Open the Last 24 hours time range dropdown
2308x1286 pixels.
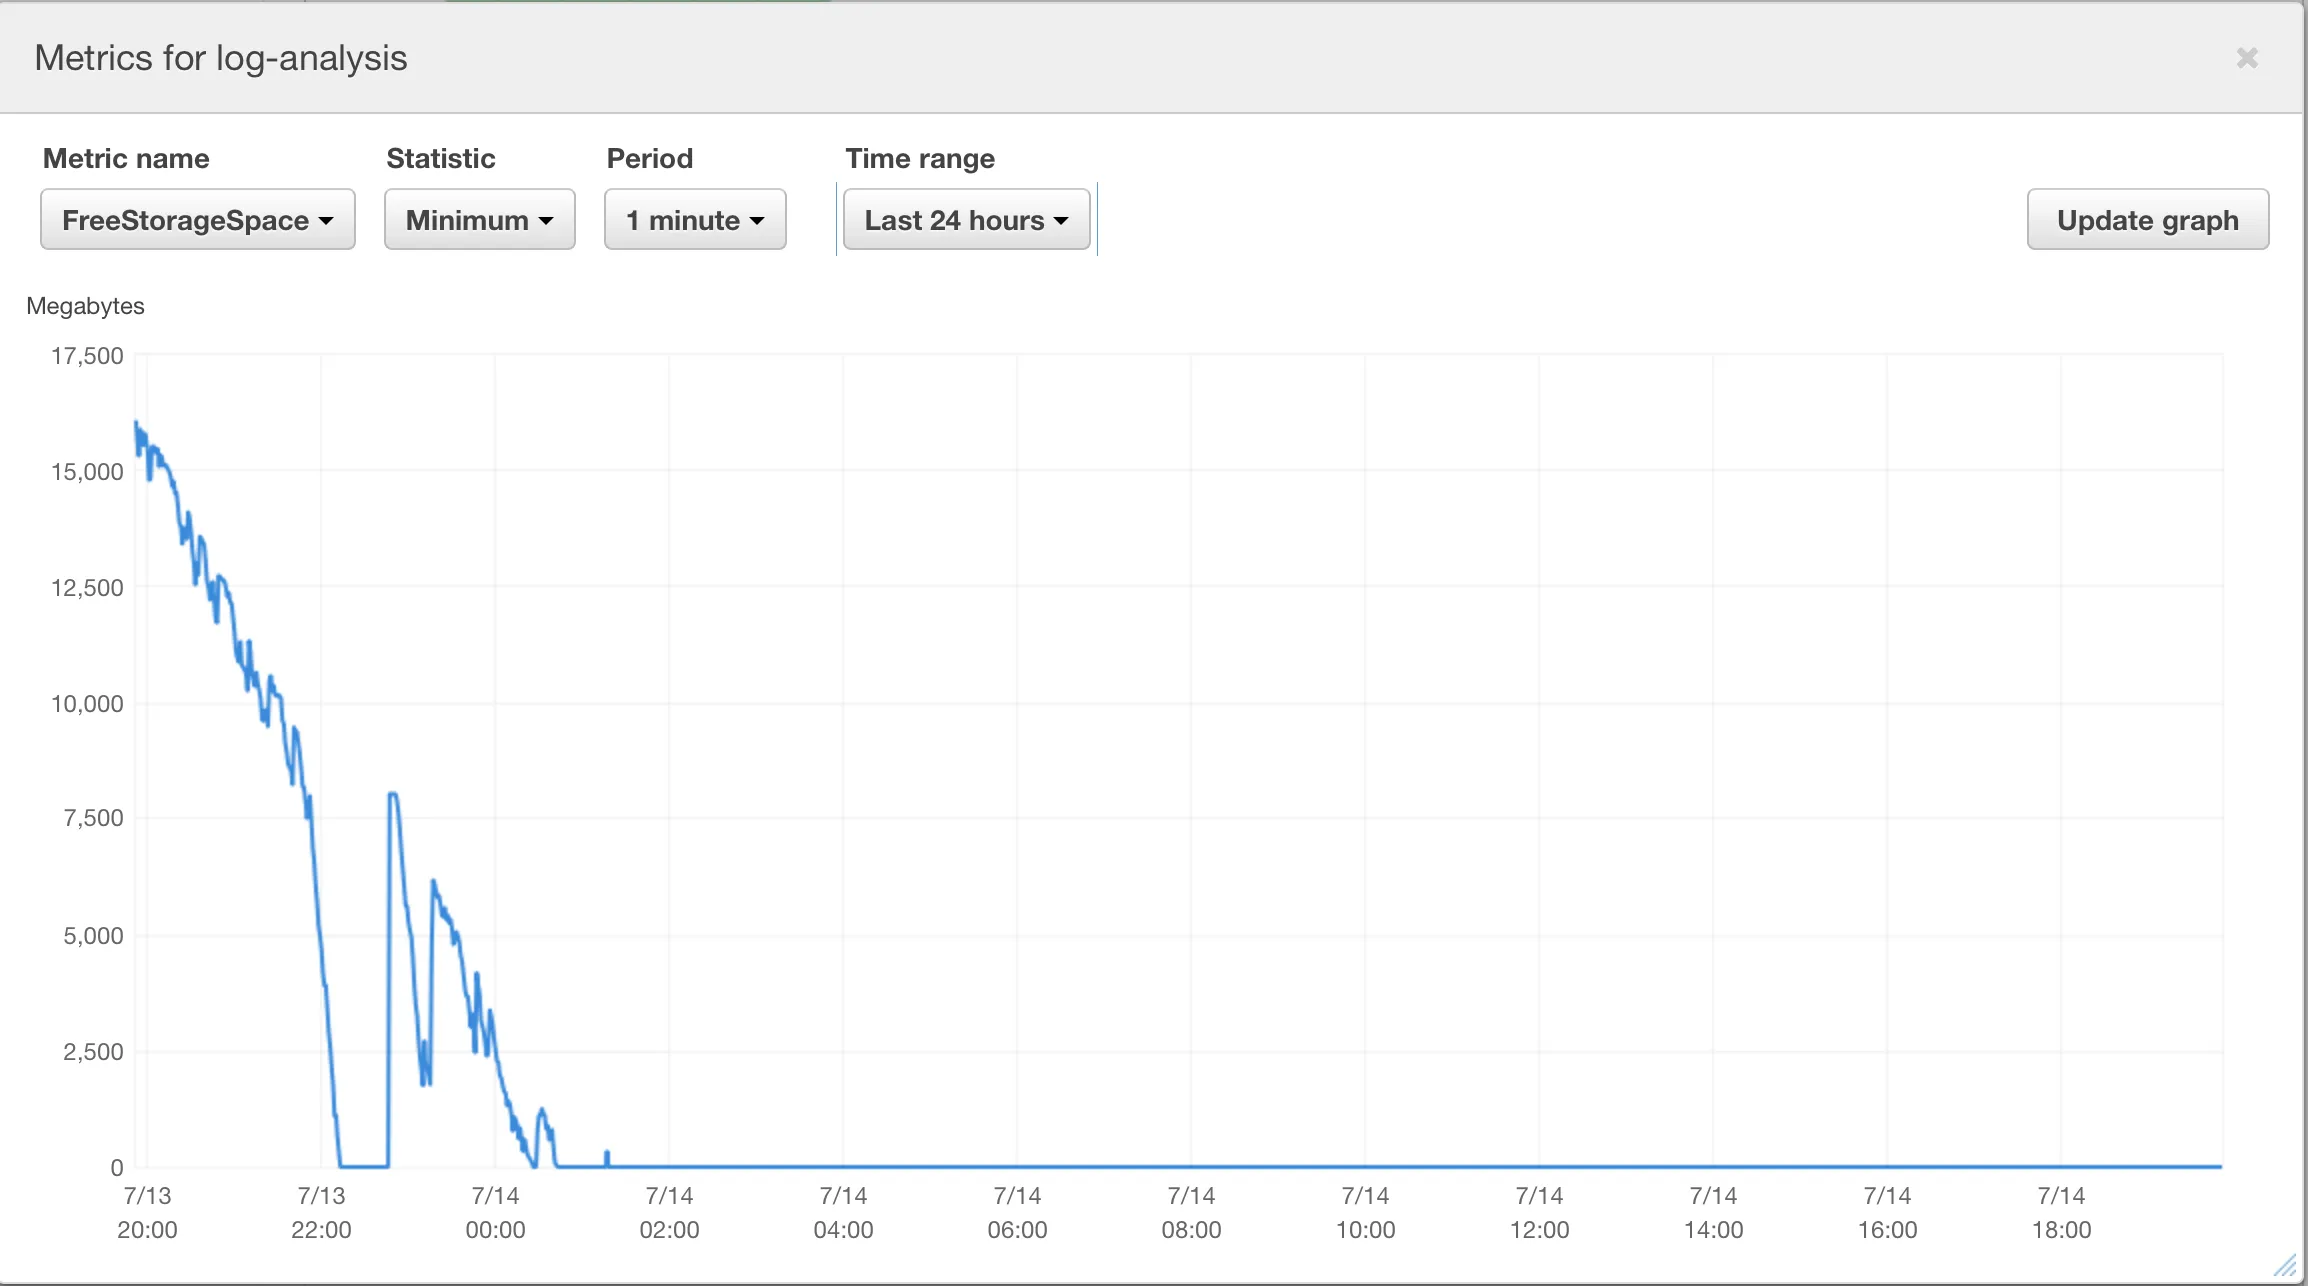966,220
